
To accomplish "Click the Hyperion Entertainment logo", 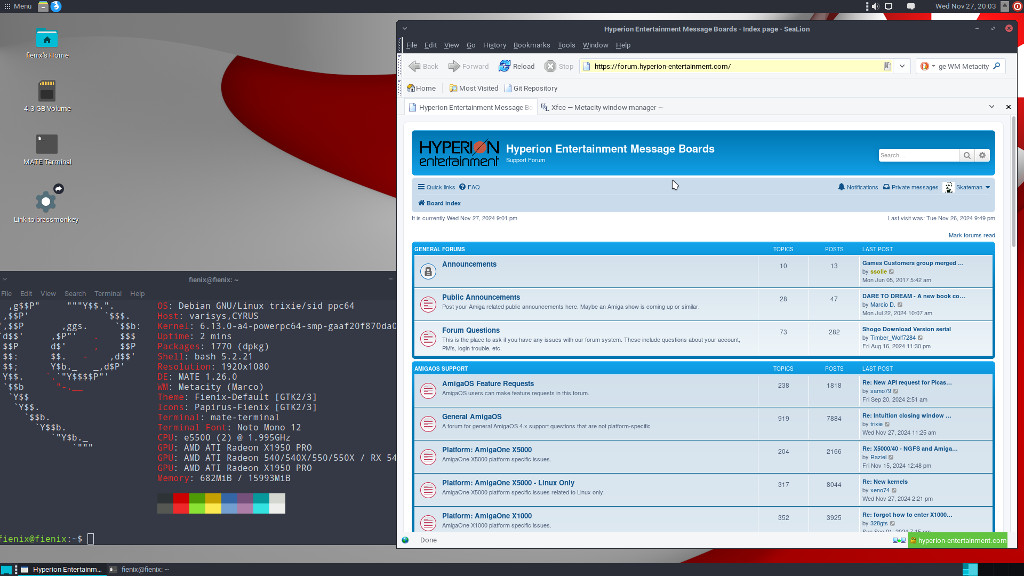I will [x=459, y=153].
